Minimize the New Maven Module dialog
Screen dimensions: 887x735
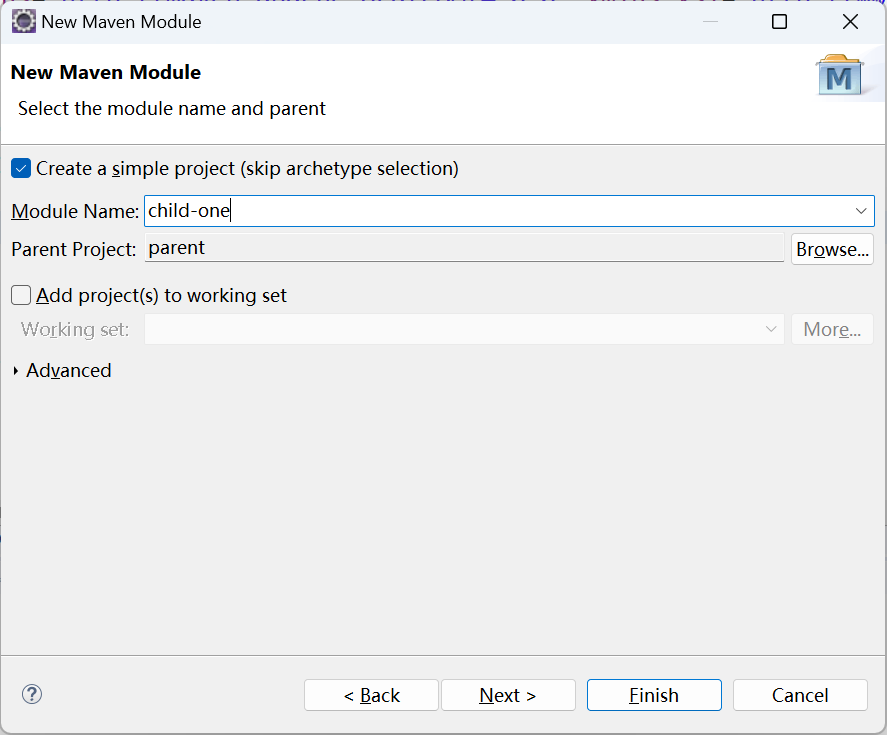tap(710, 22)
